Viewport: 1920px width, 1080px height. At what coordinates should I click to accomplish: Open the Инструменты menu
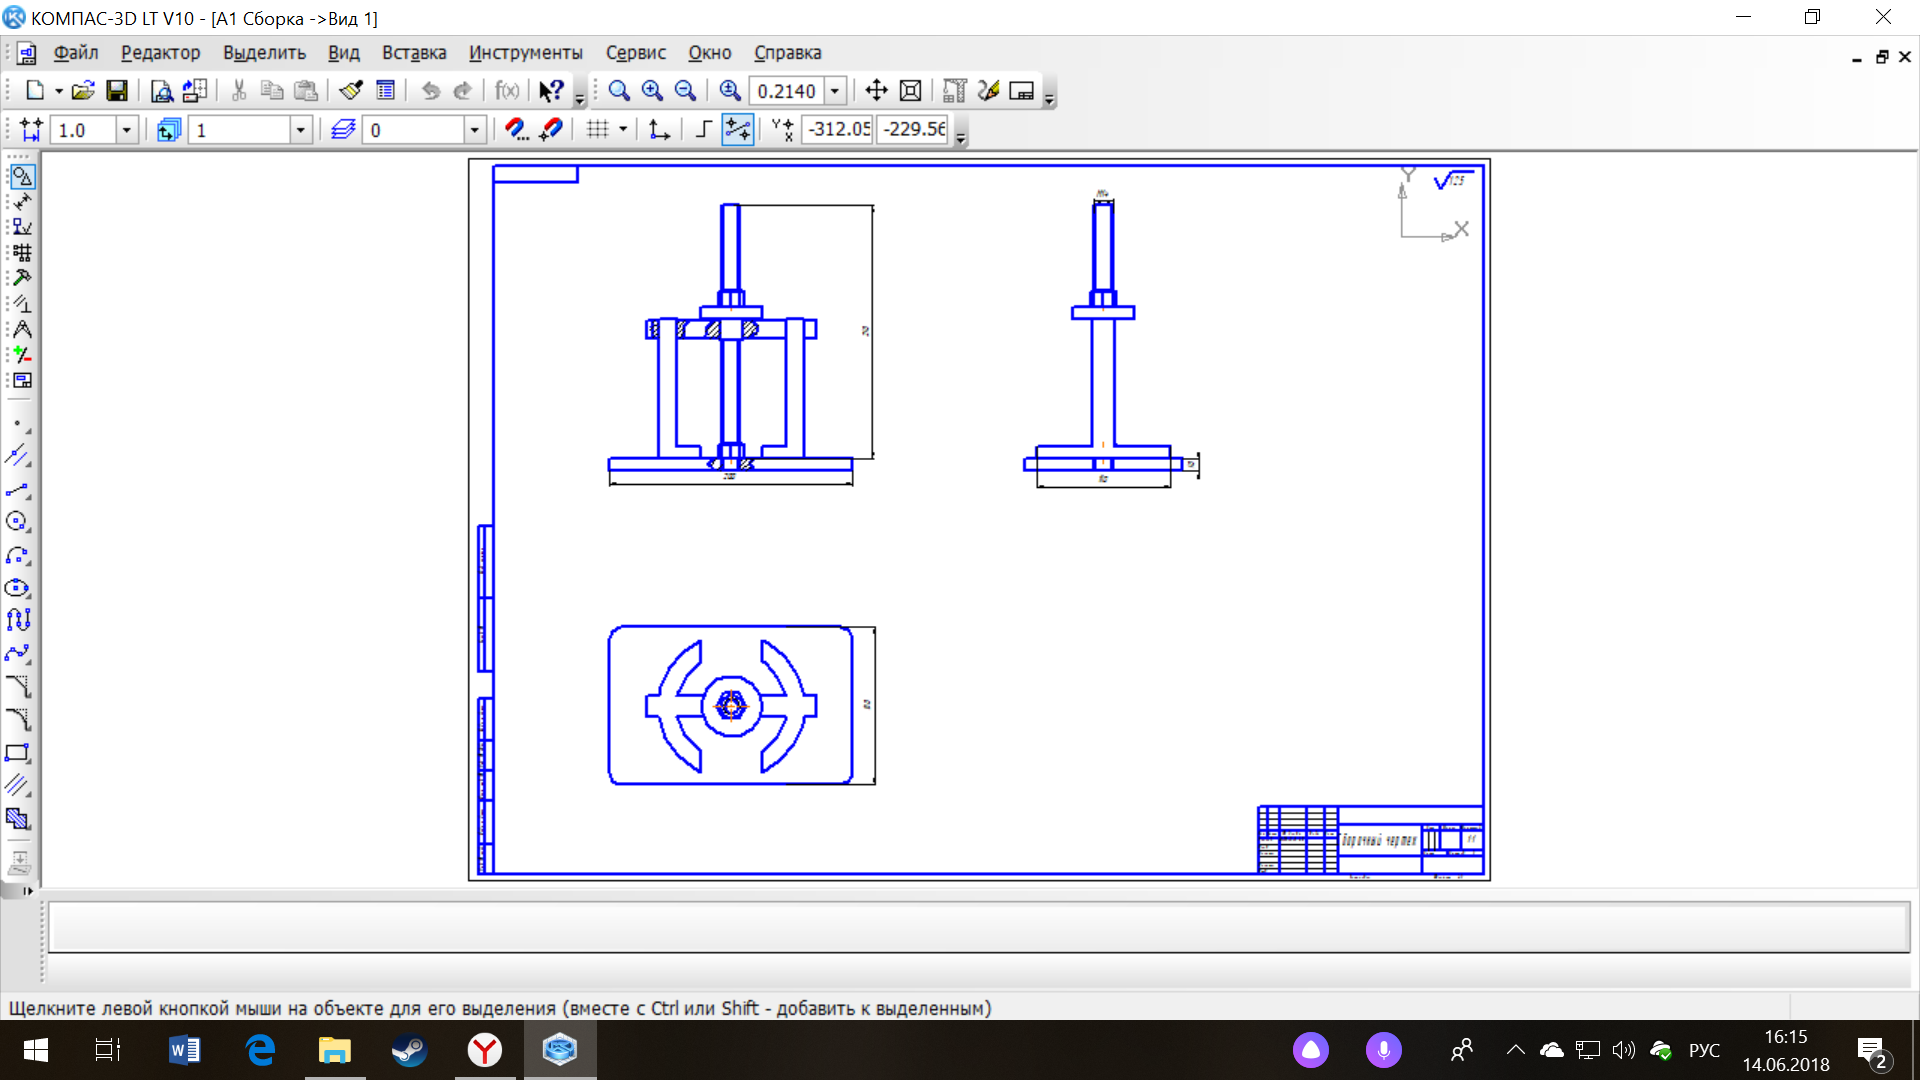525,53
